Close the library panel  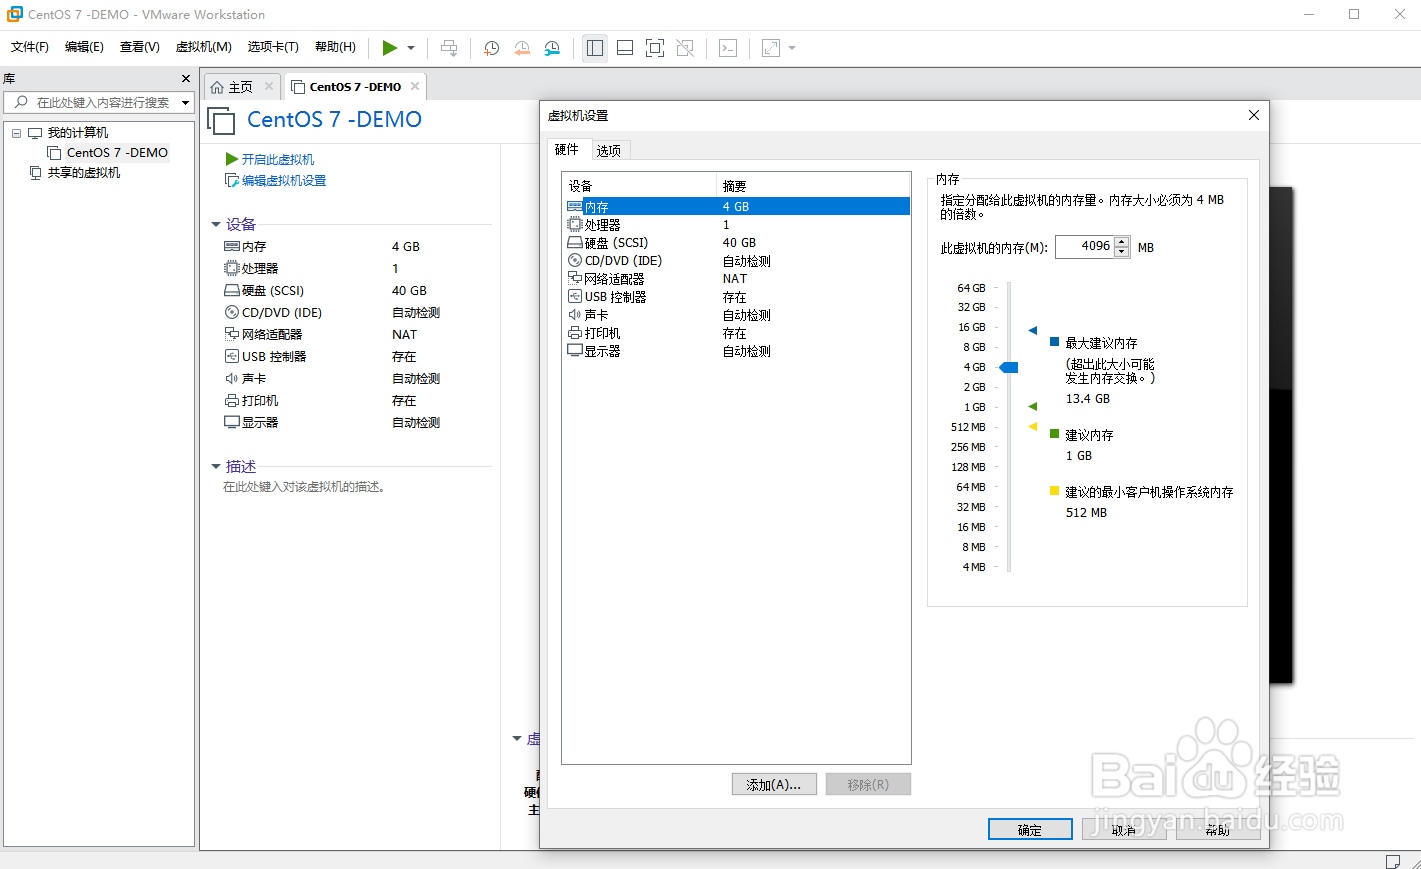pos(186,78)
